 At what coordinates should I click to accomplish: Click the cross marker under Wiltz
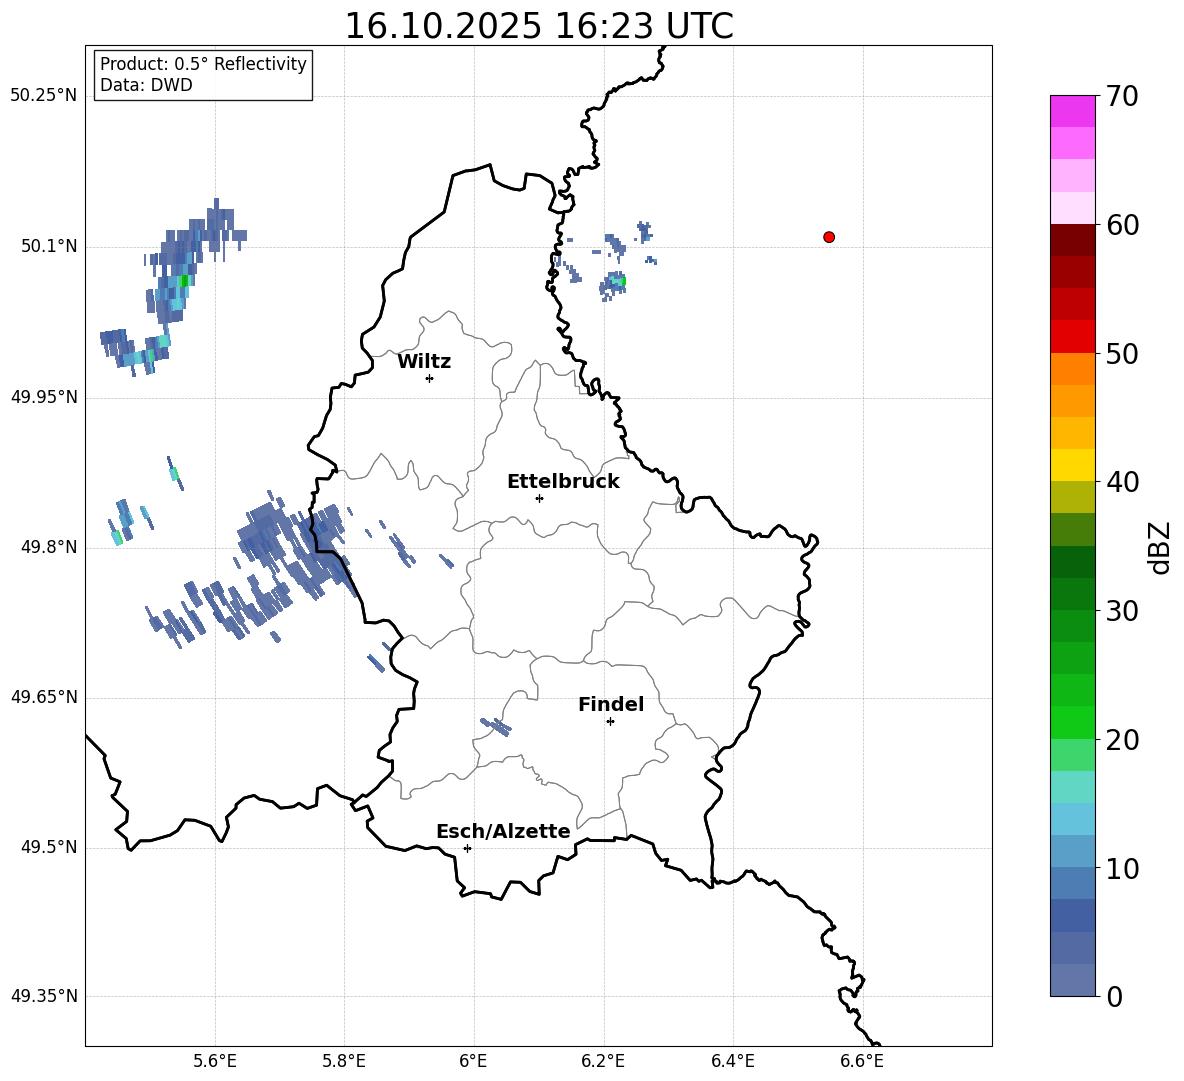pos(430,378)
